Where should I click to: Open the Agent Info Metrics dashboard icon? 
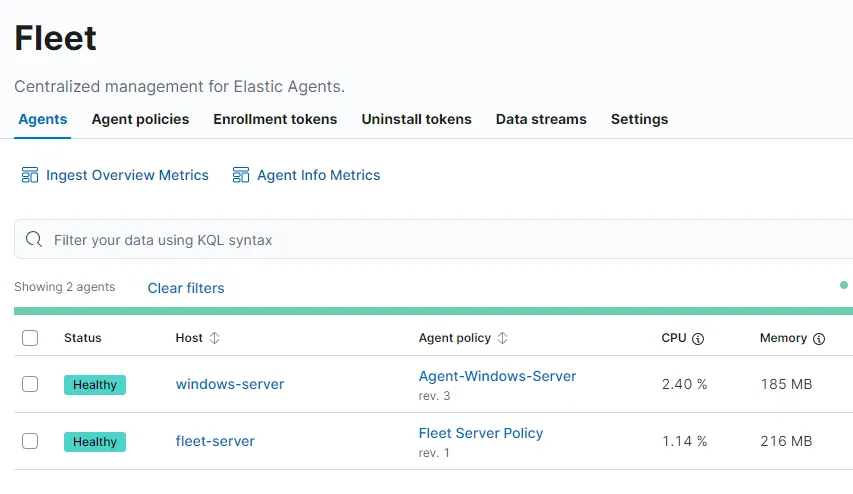point(241,175)
